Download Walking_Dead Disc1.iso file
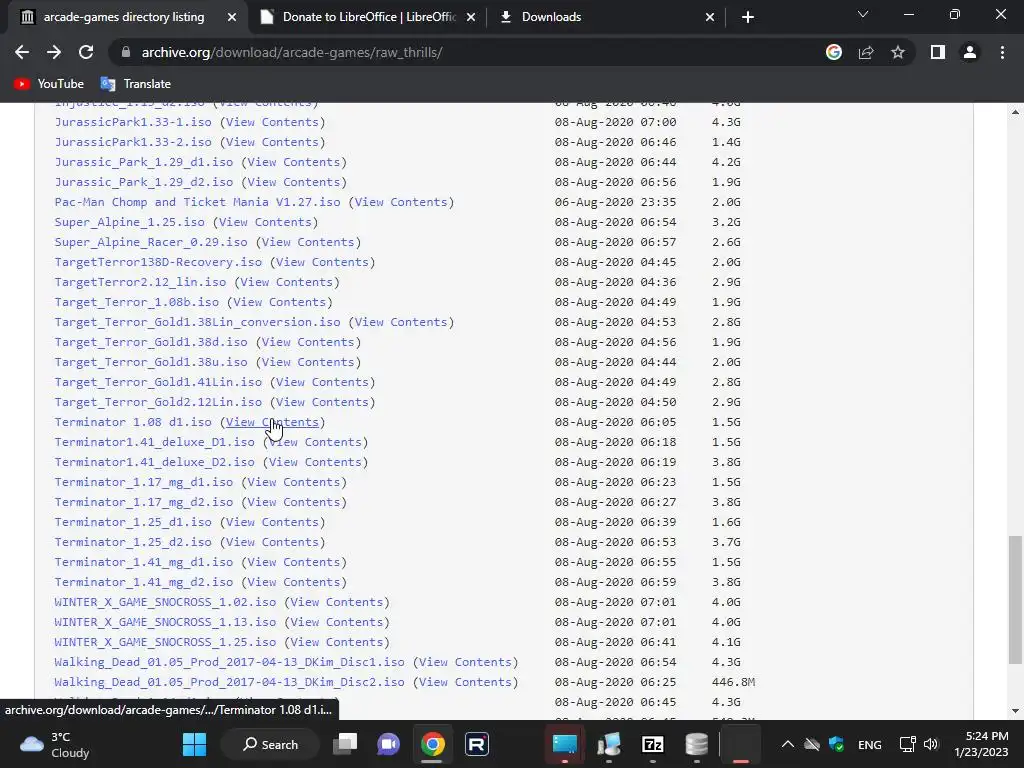This screenshot has height=768, width=1024. [x=229, y=662]
